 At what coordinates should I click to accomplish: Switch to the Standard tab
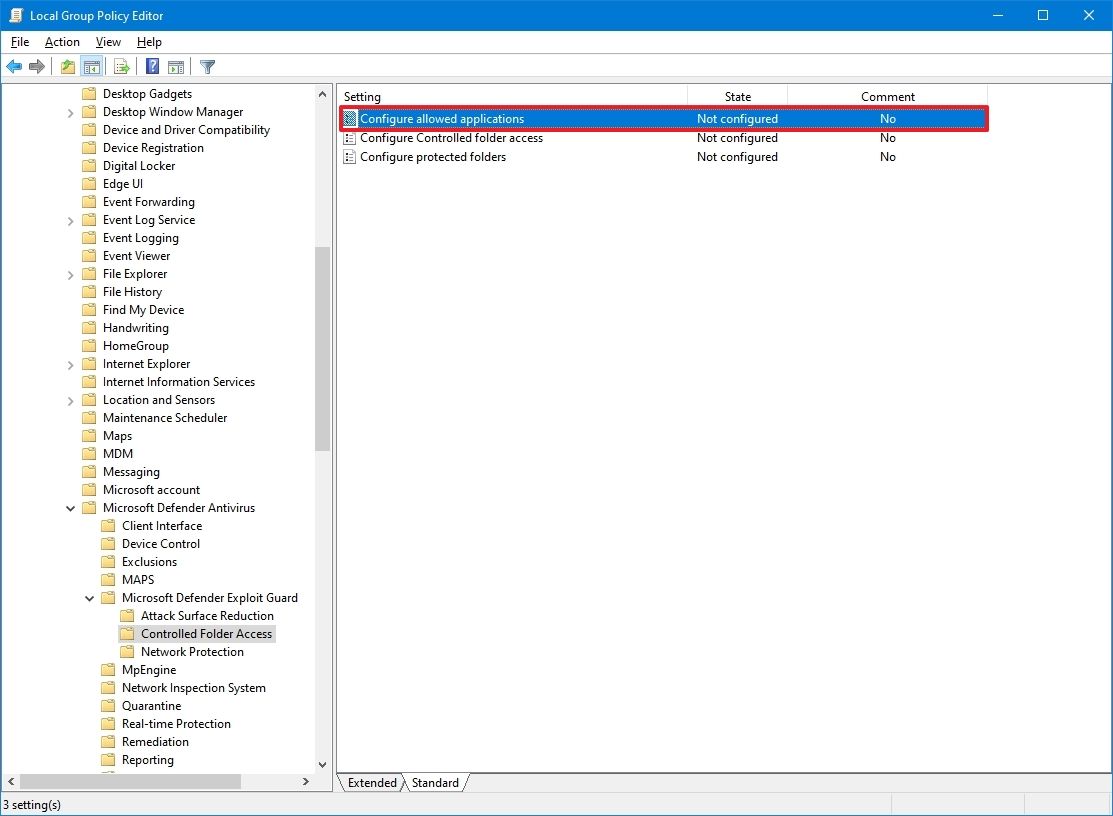(435, 783)
